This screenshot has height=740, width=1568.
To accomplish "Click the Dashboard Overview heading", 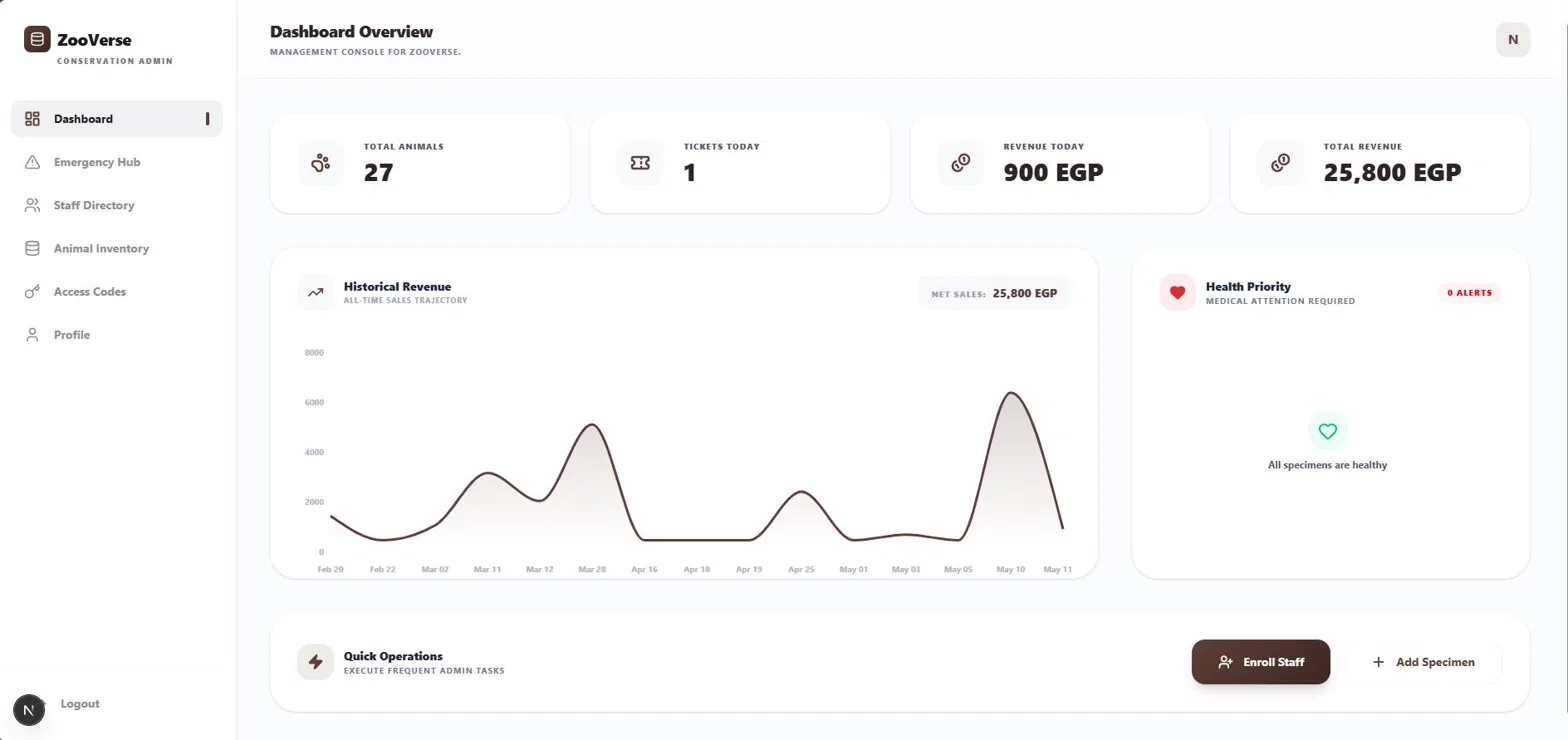I will click(351, 32).
